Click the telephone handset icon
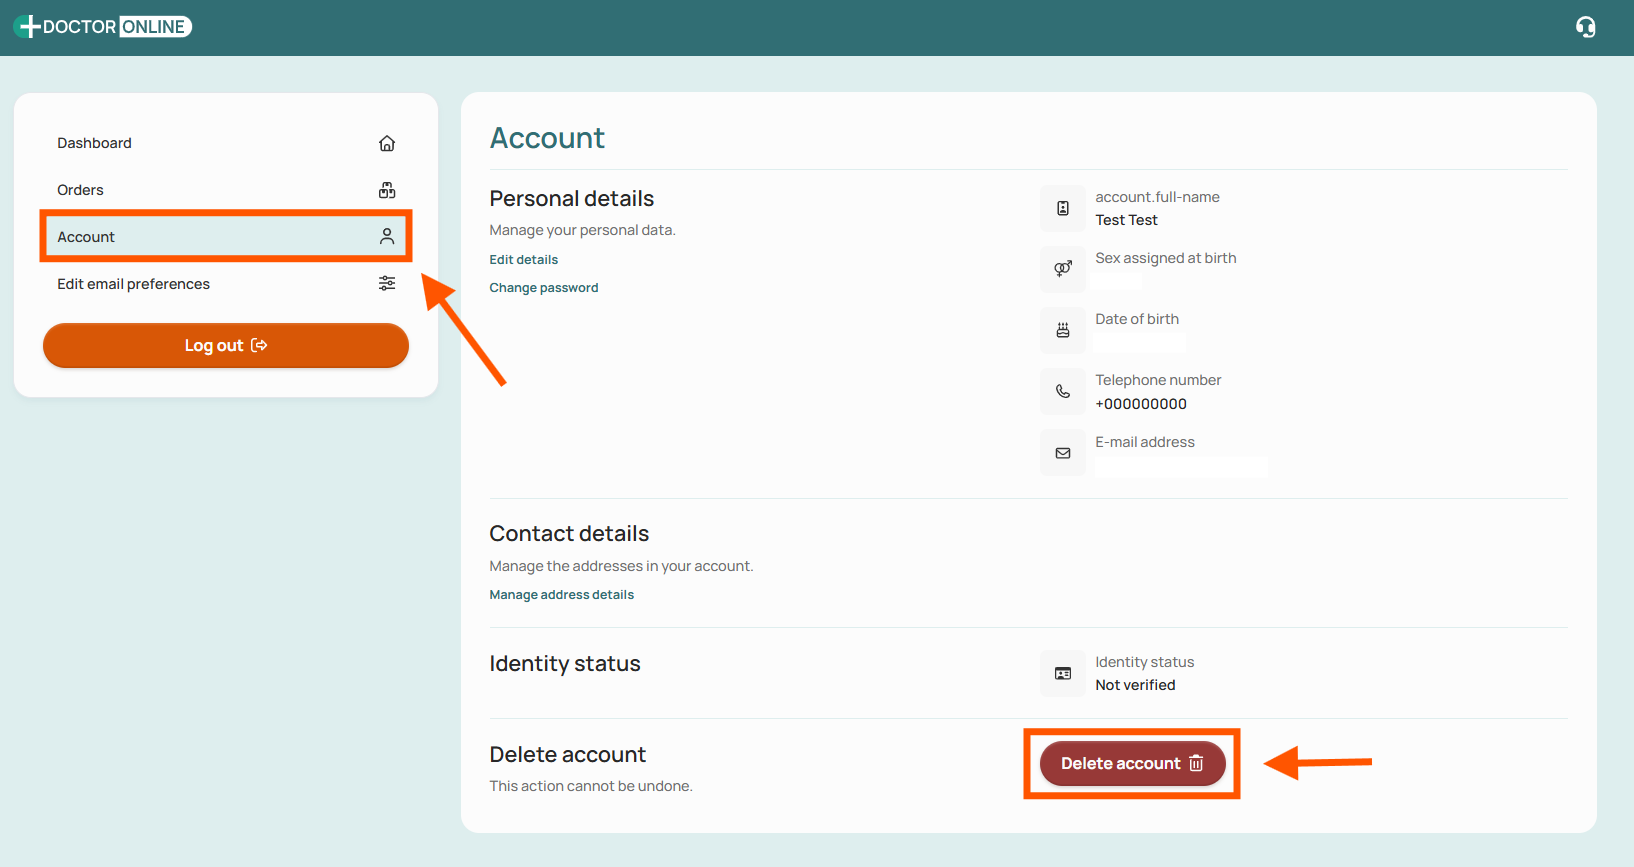 (x=1063, y=391)
